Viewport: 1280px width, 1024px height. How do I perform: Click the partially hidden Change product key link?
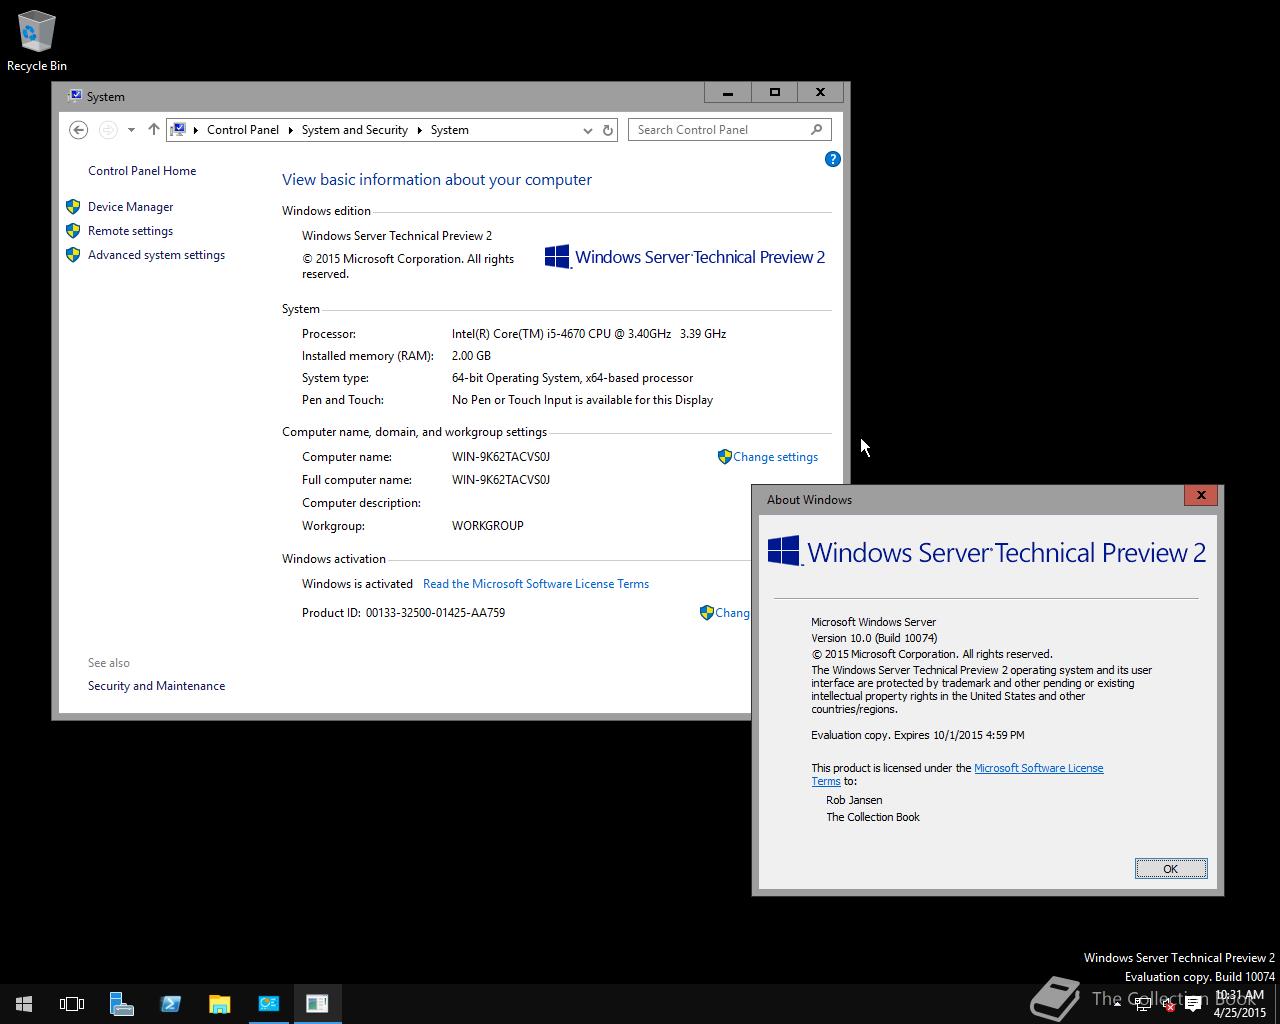[x=731, y=613]
